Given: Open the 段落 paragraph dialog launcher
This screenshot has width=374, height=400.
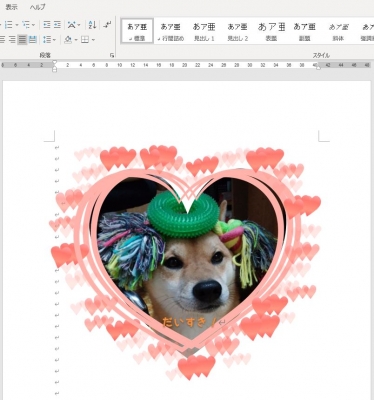Looking at the screenshot, I should pyautogui.click(x=112, y=55).
